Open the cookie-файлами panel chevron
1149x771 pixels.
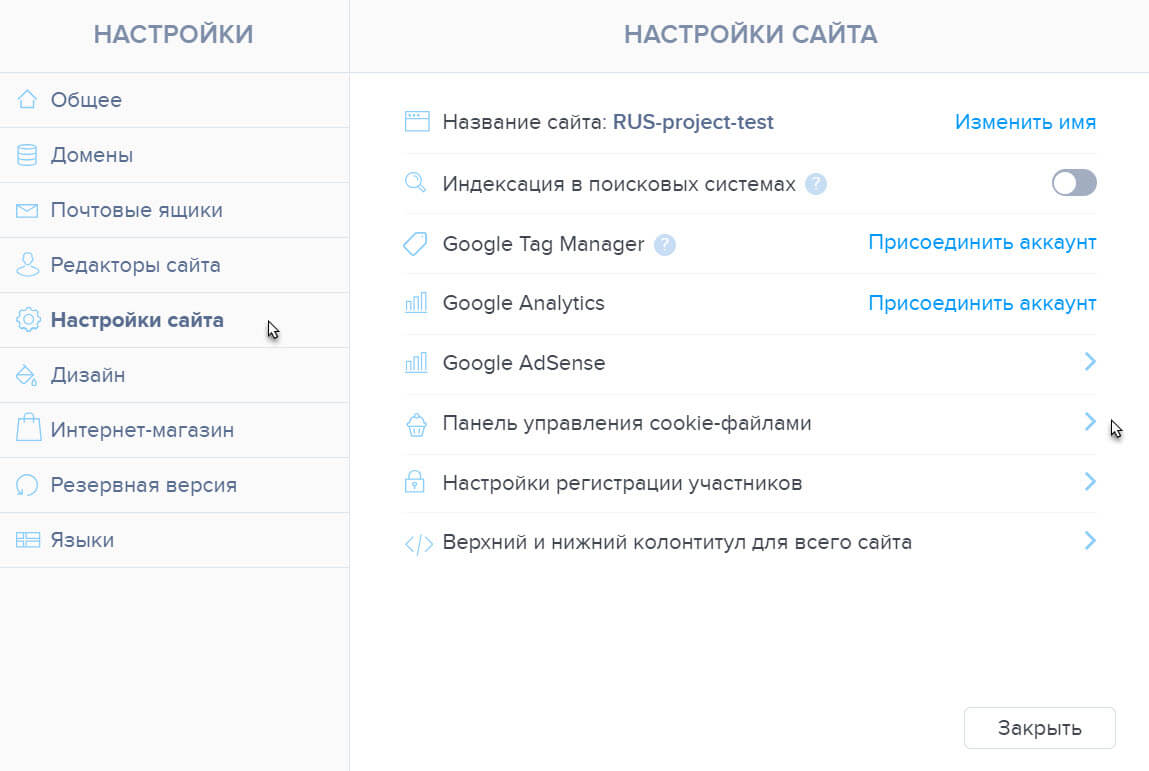(x=1090, y=421)
